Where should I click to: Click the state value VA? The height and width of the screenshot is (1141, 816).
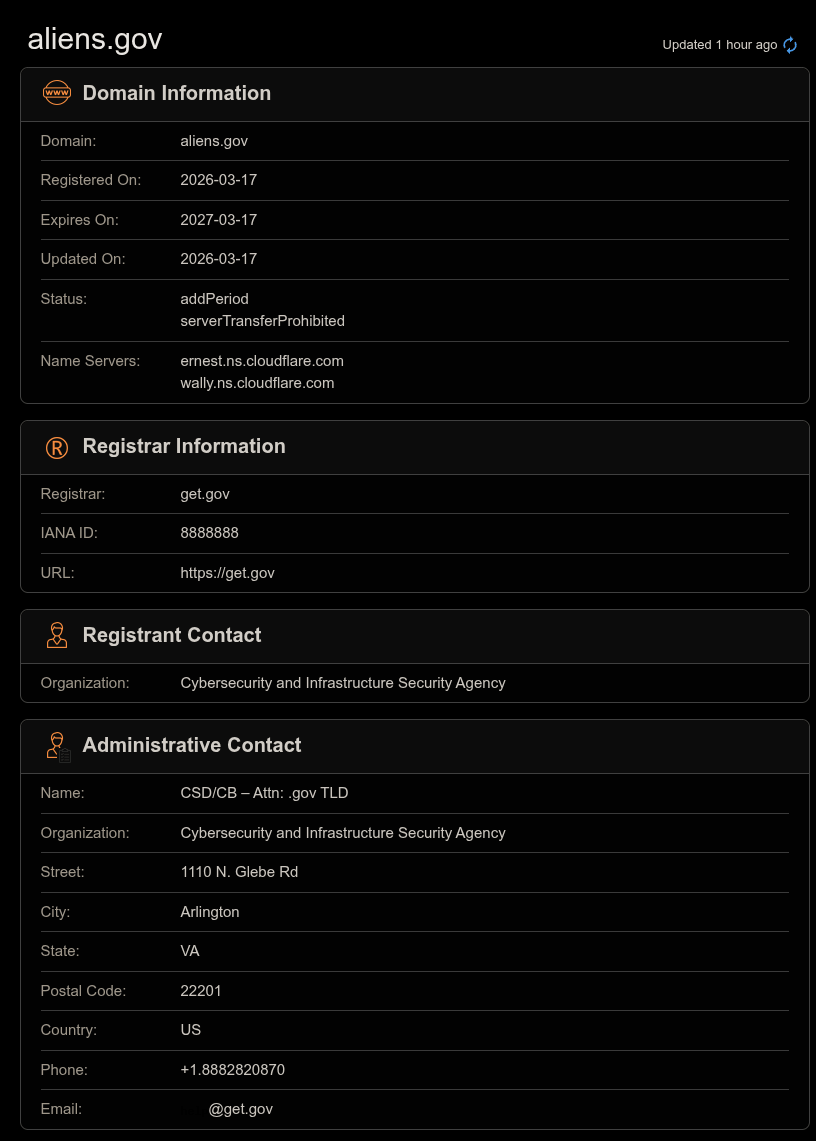189,951
